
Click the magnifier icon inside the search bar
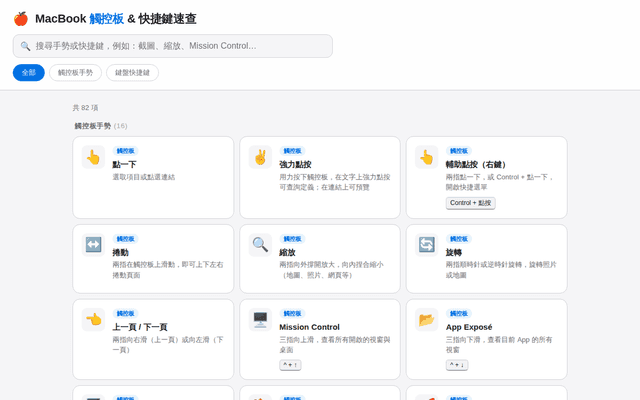[x=25, y=46]
